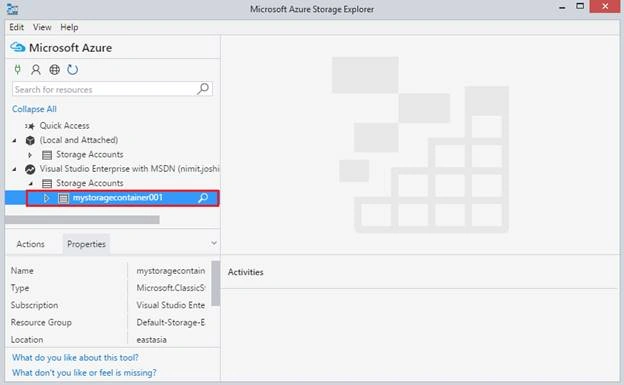Open account settings person icon
Viewport: 624px width, 385px height.
click(x=36, y=70)
